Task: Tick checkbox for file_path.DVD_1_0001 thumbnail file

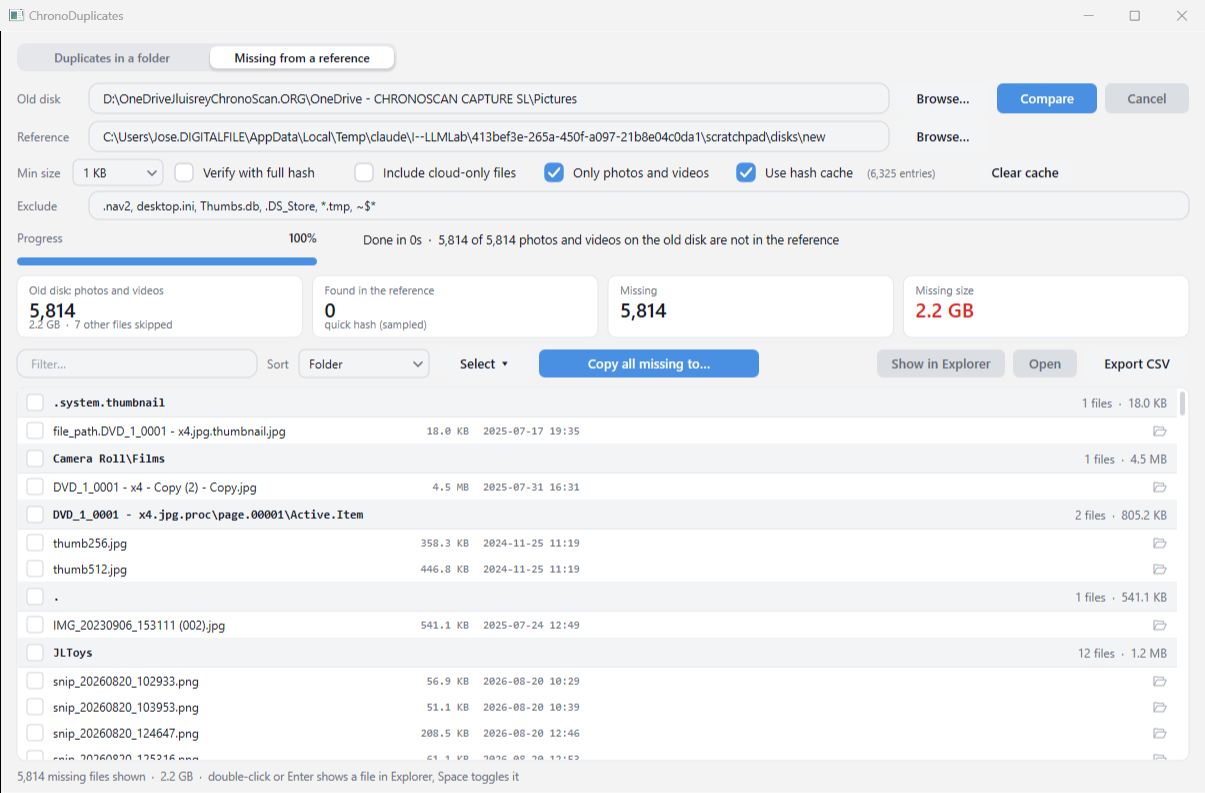Action: coord(35,431)
